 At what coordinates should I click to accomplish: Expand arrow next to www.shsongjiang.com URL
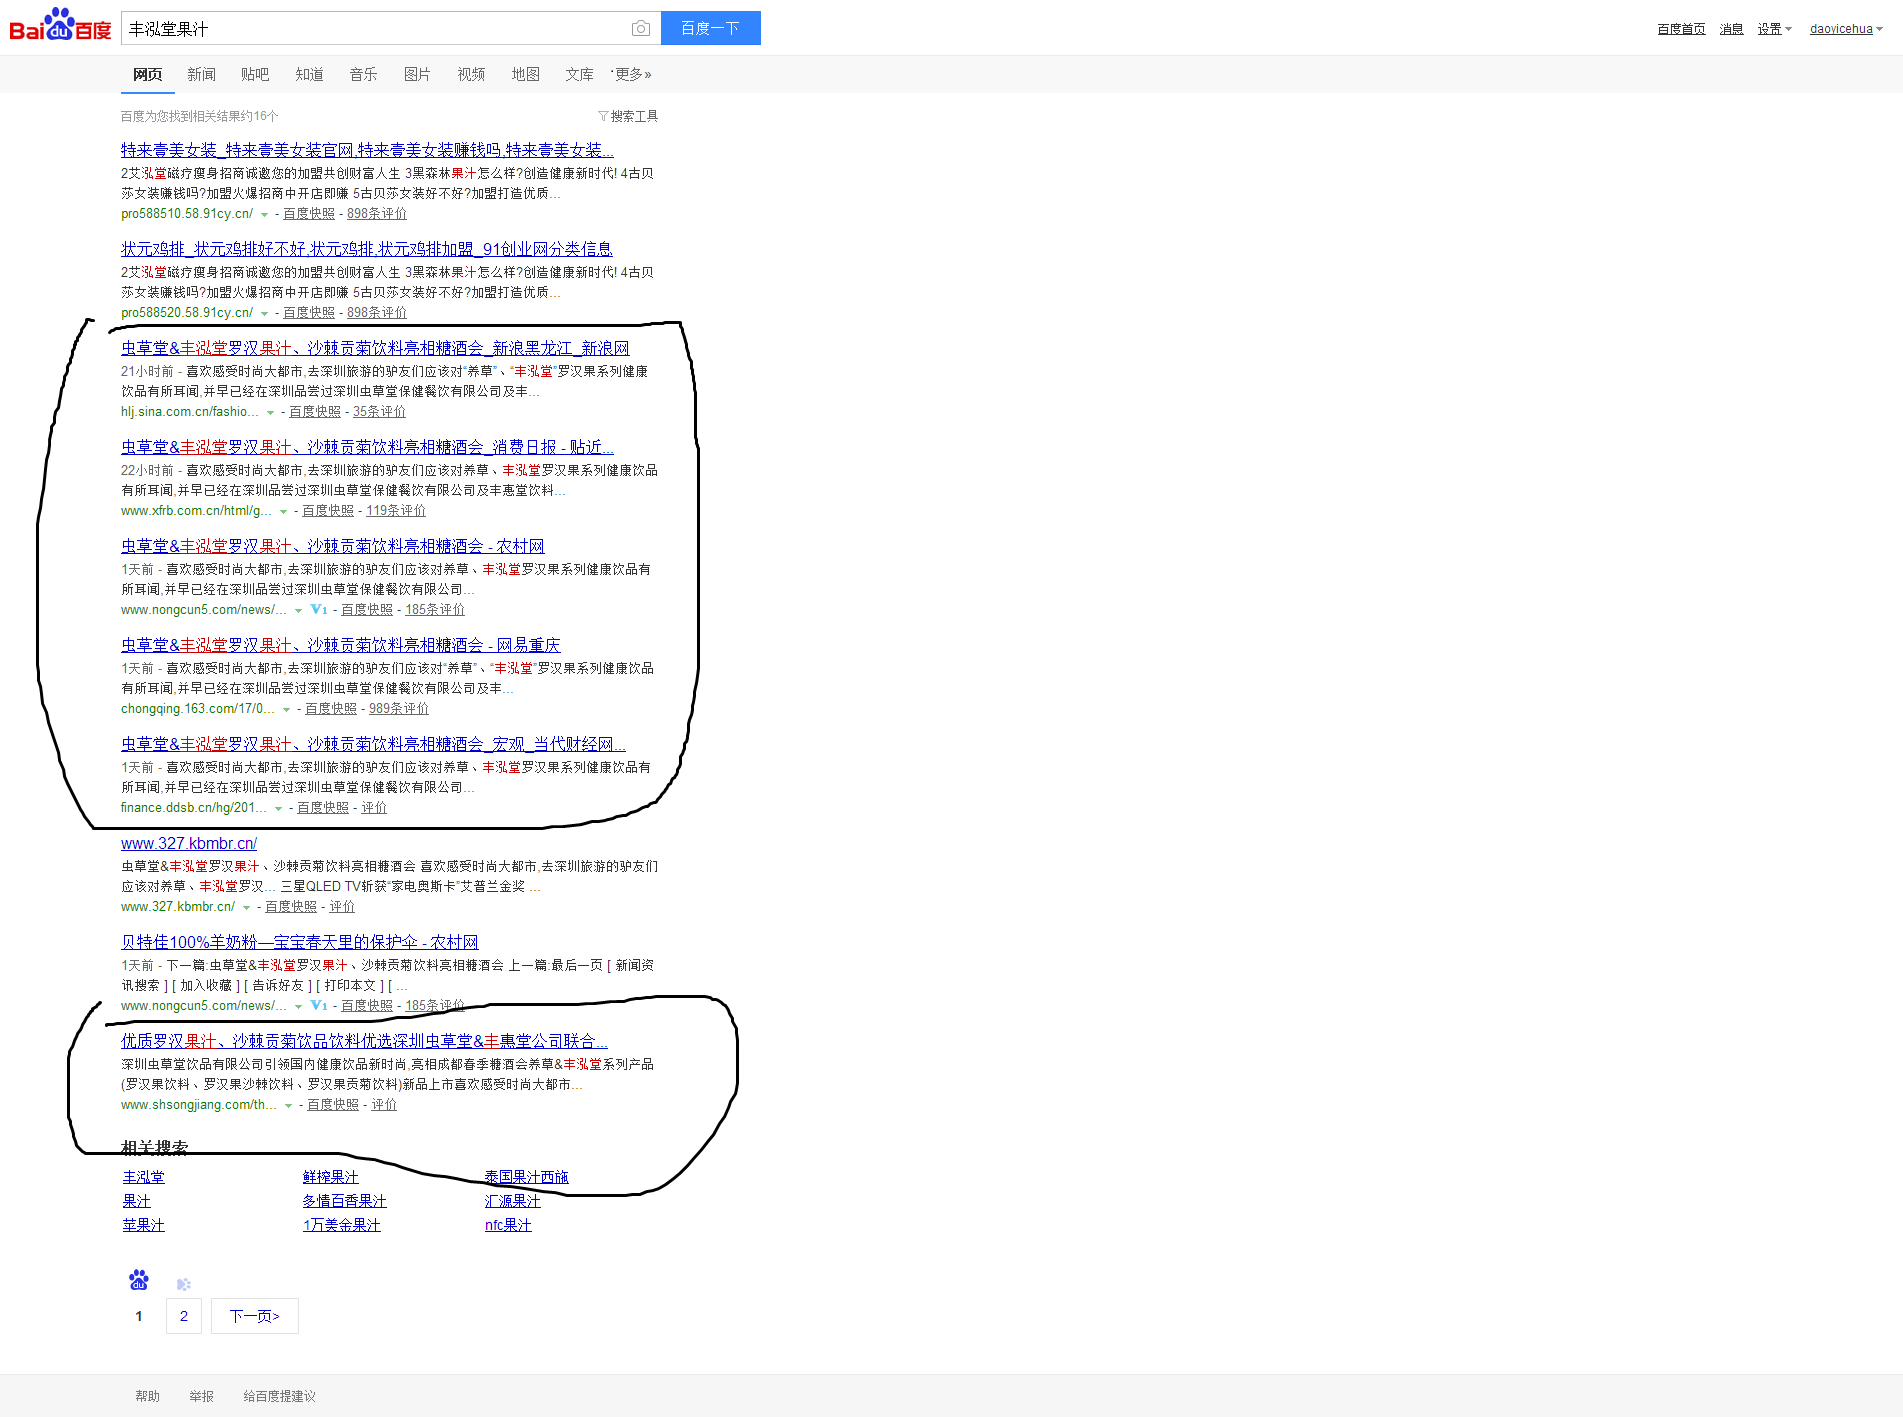(288, 1106)
